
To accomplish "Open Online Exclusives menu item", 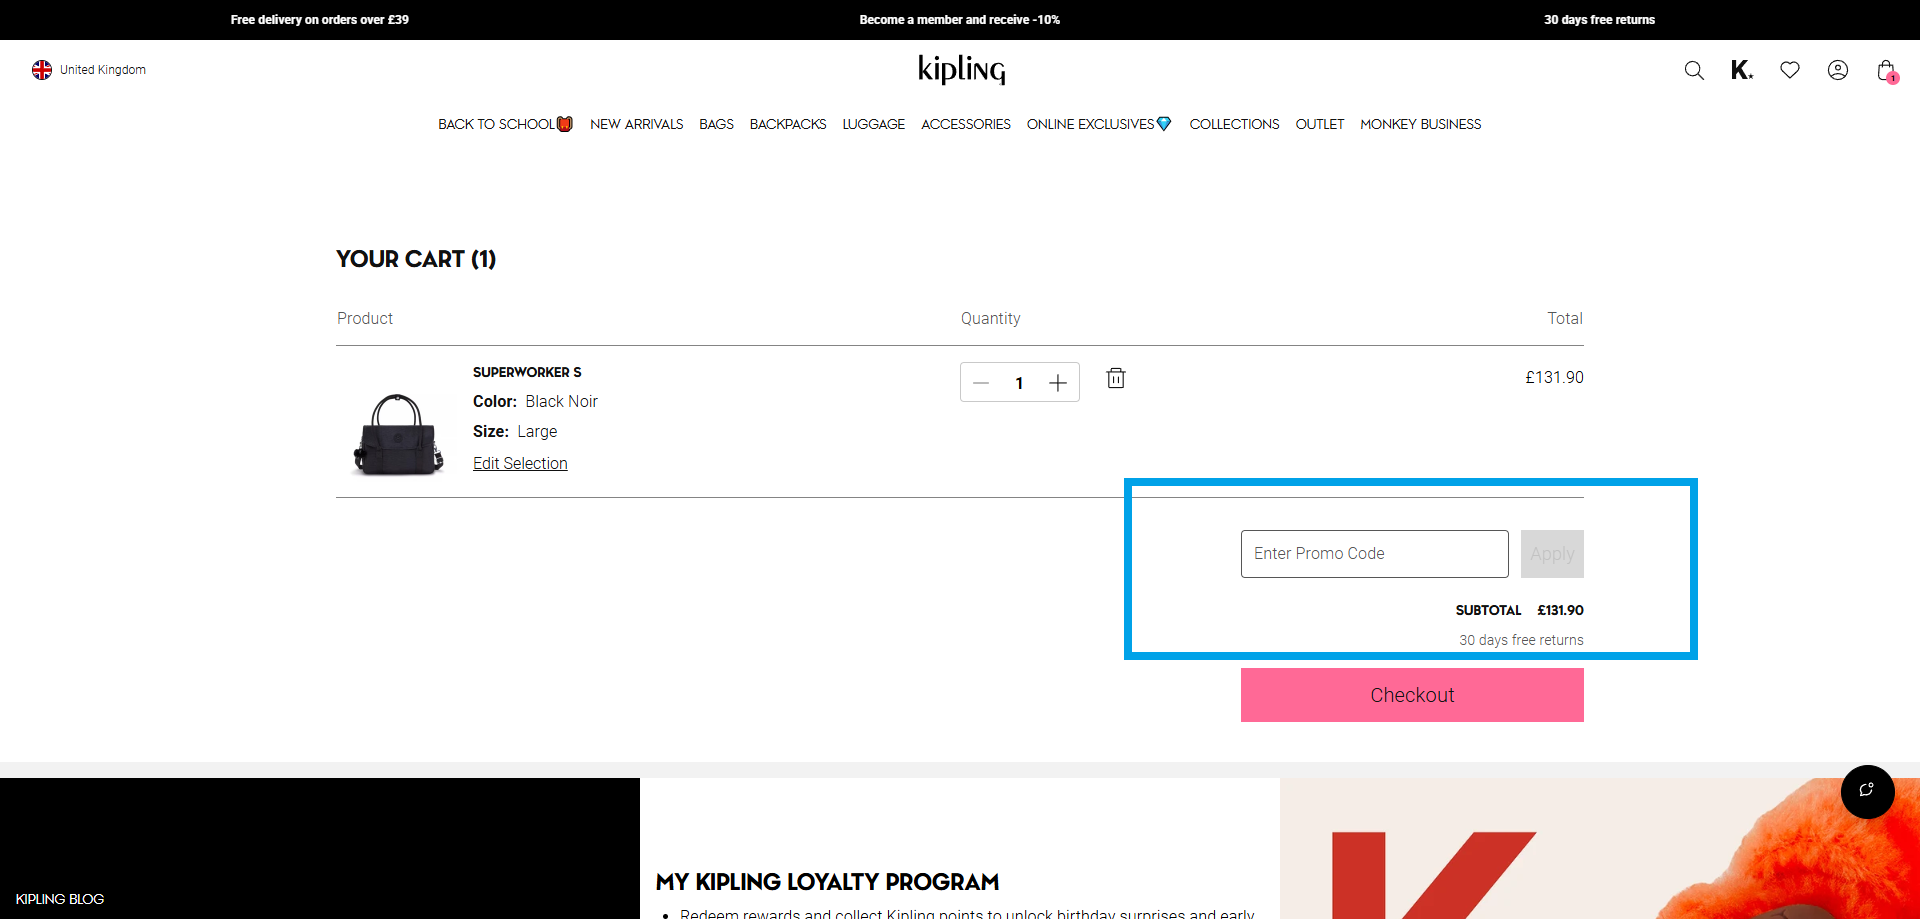I will pos(1099,124).
